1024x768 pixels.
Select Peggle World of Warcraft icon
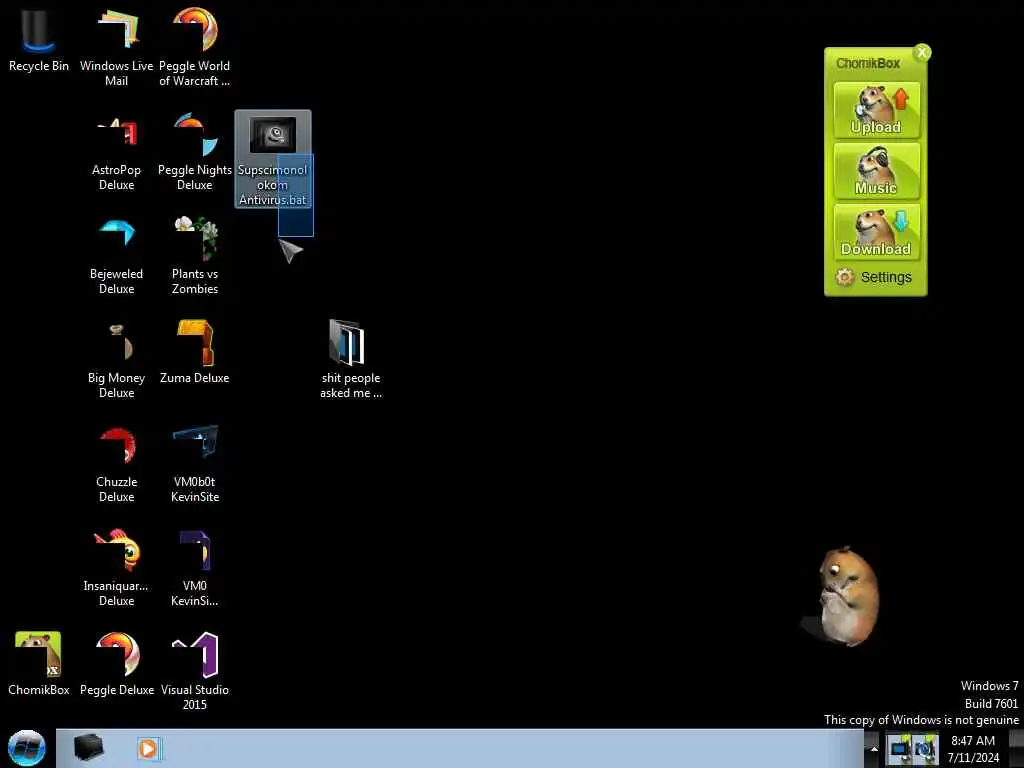195,46
